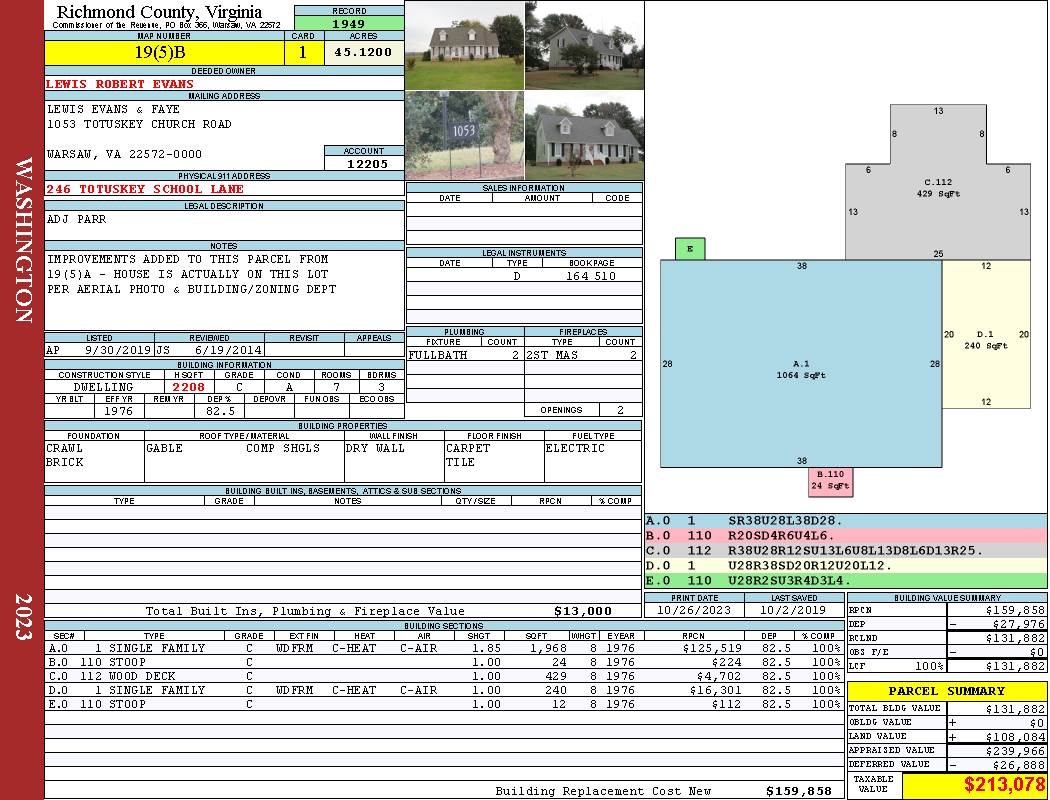Click the red H SQFT value 2208
The width and height of the screenshot is (1050, 800).
tap(188, 387)
